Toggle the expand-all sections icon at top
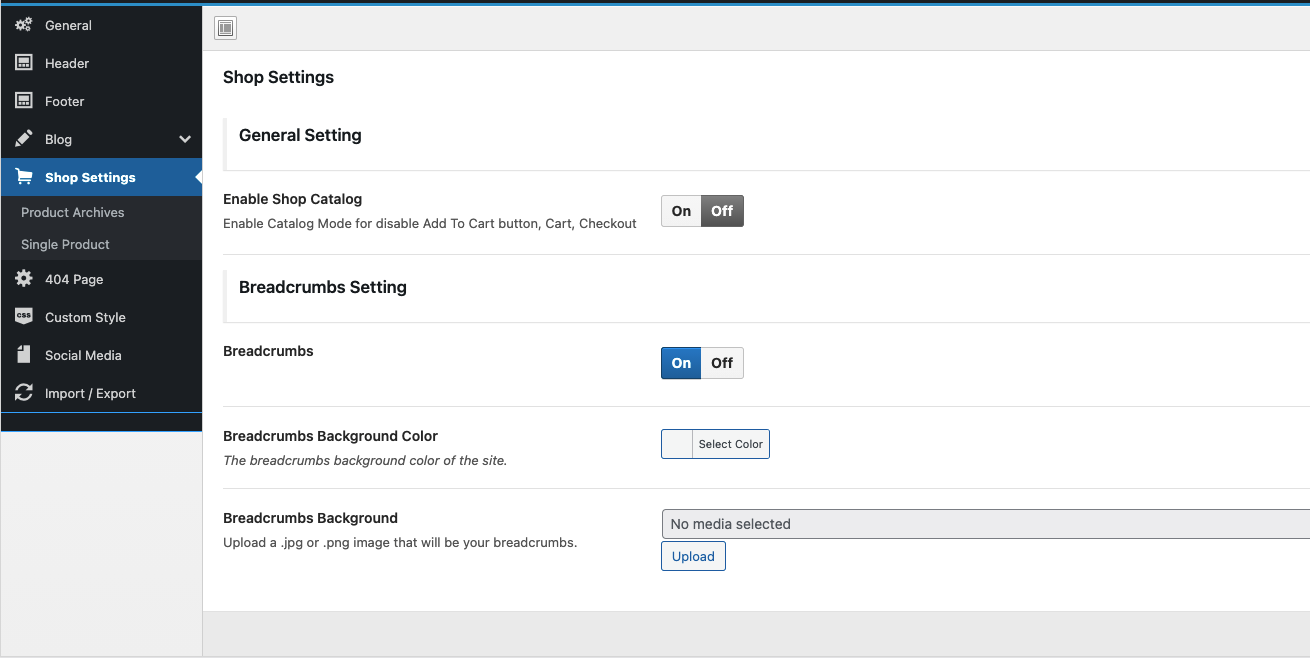 point(226,29)
